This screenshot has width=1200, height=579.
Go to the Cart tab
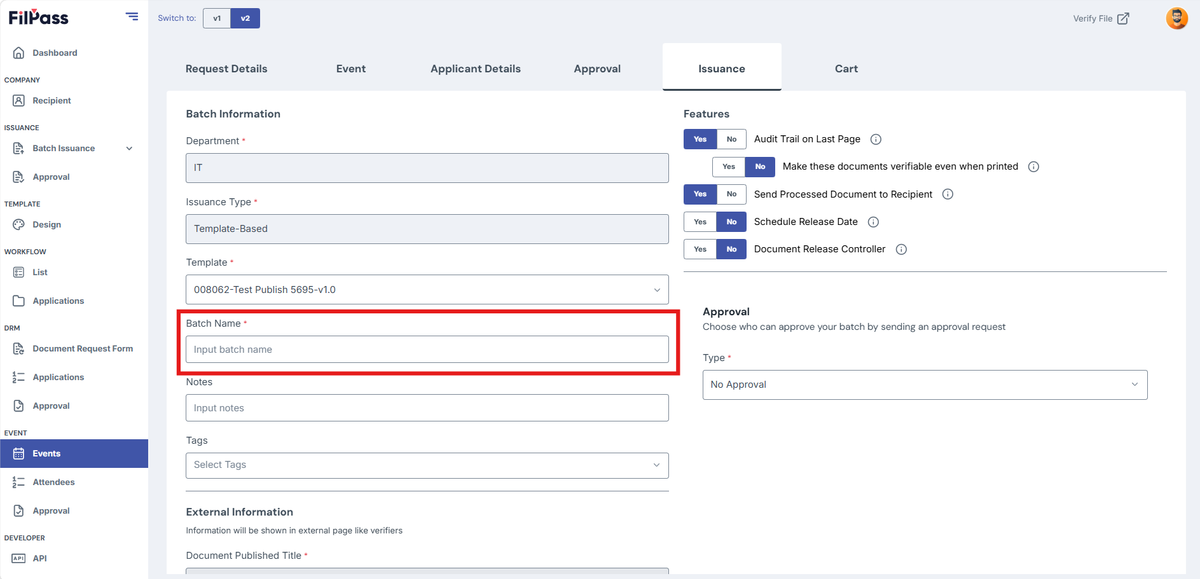(847, 69)
